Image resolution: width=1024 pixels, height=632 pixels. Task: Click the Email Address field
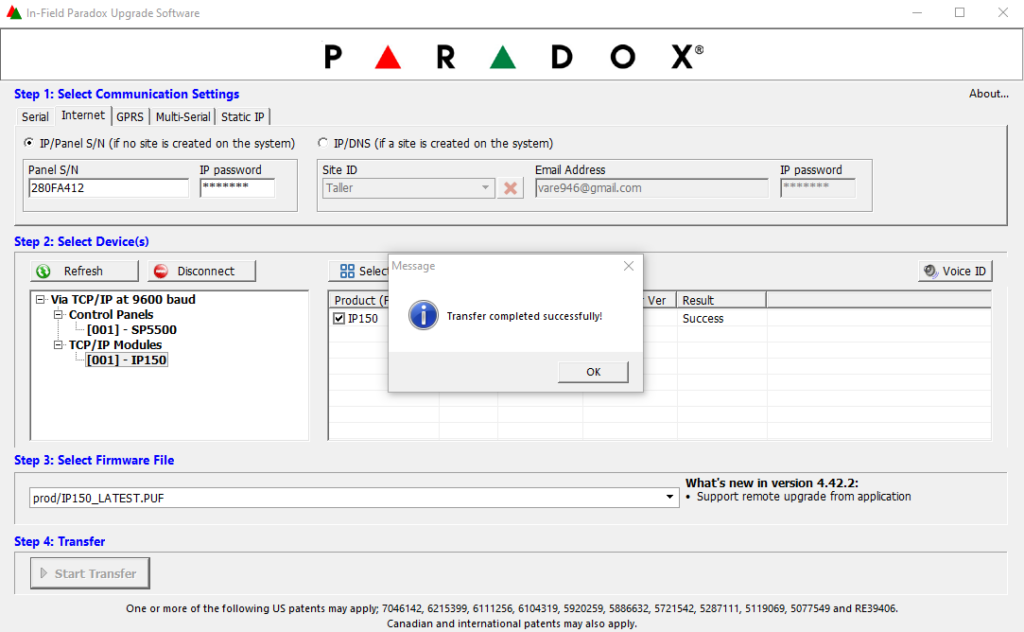651,188
